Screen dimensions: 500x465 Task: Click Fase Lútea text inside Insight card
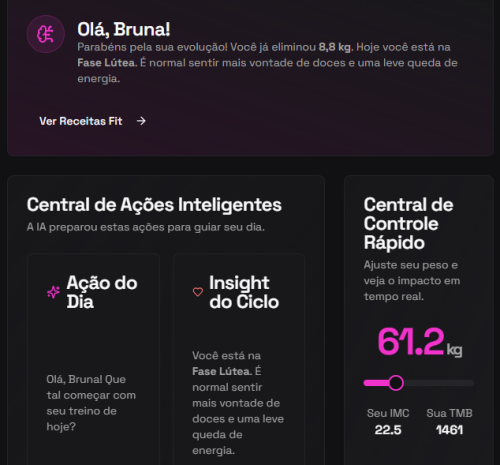(222, 371)
